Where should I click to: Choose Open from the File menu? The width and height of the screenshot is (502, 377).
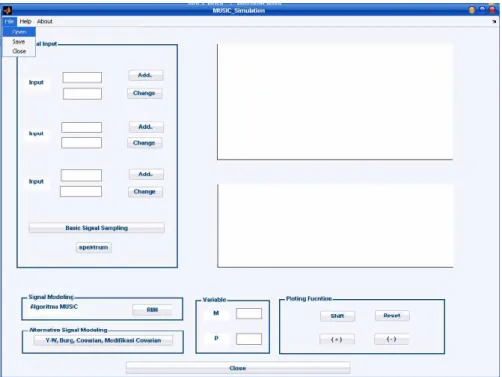point(19,32)
